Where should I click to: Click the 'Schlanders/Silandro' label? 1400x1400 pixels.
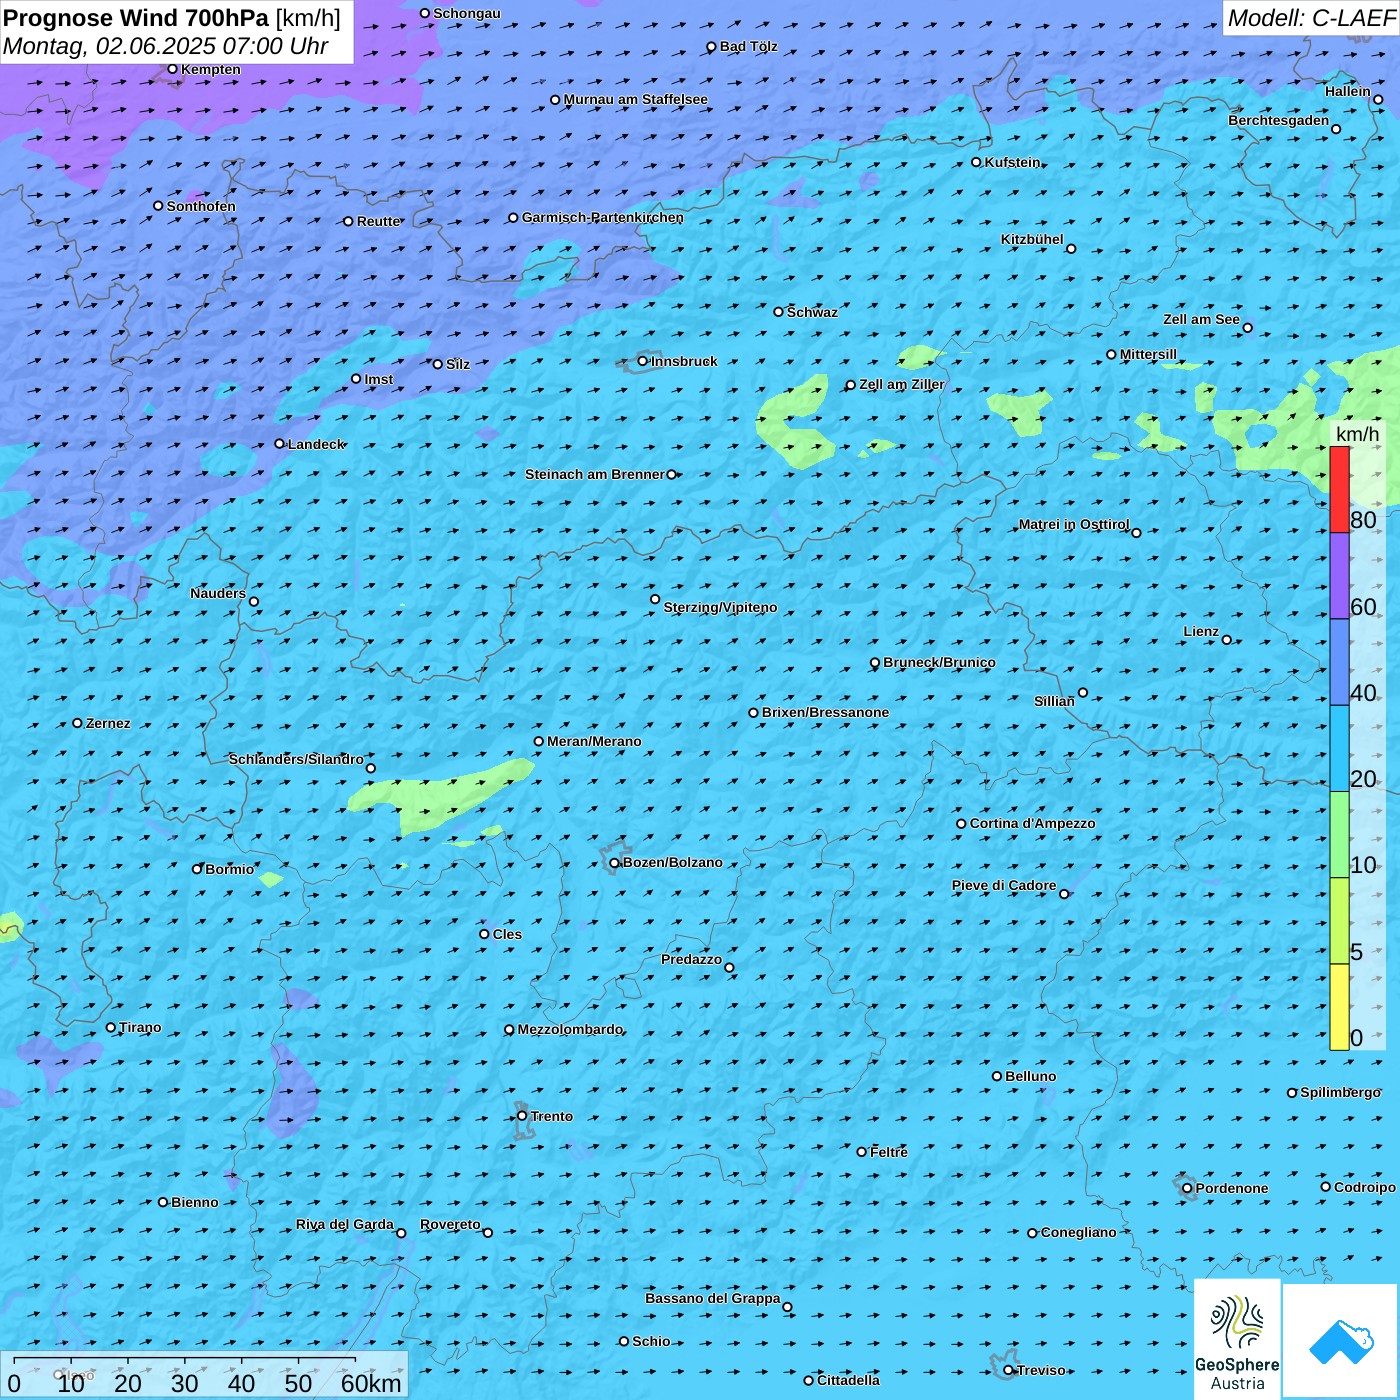pyautogui.click(x=296, y=759)
